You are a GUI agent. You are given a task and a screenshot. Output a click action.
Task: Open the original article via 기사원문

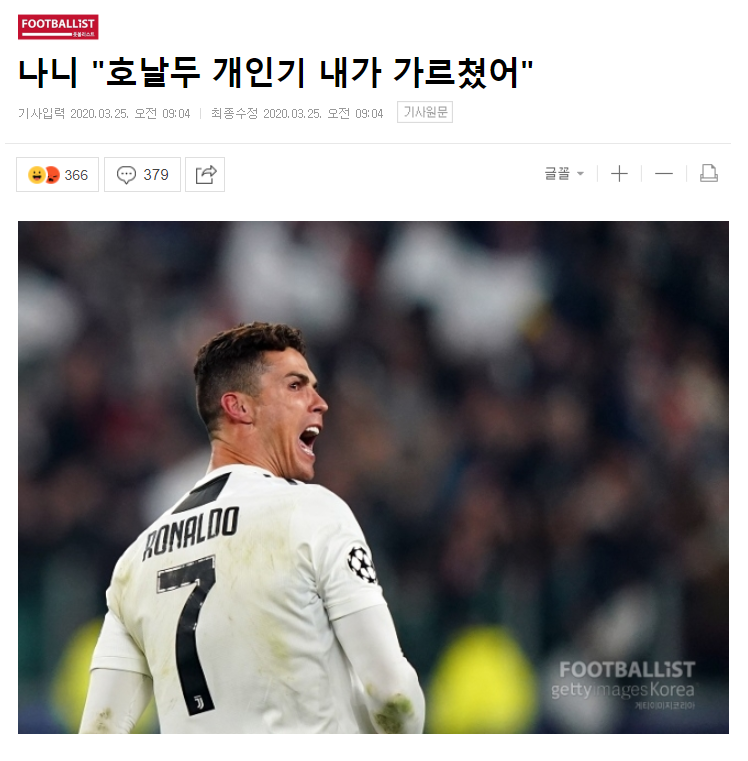click(425, 112)
